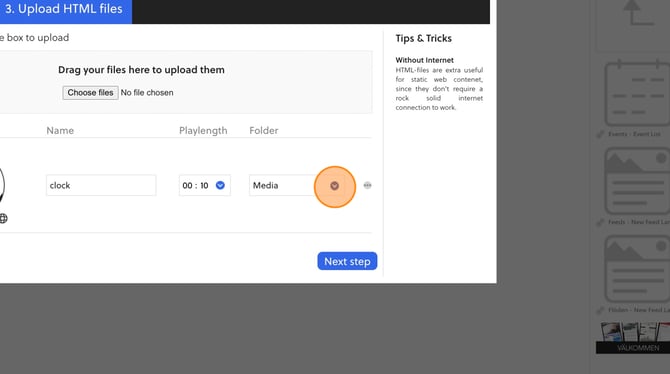Click the globe icon under the clock thumbnail
This screenshot has width=670, height=374.
3,218
